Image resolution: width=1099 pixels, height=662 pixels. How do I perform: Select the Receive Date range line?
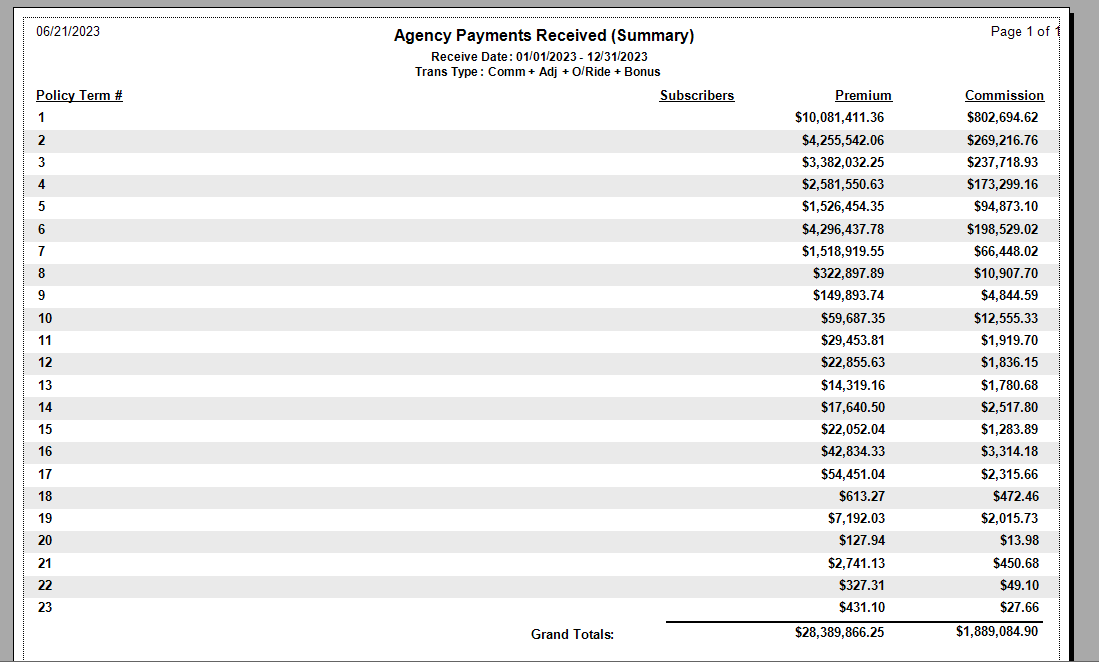pos(539,57)
